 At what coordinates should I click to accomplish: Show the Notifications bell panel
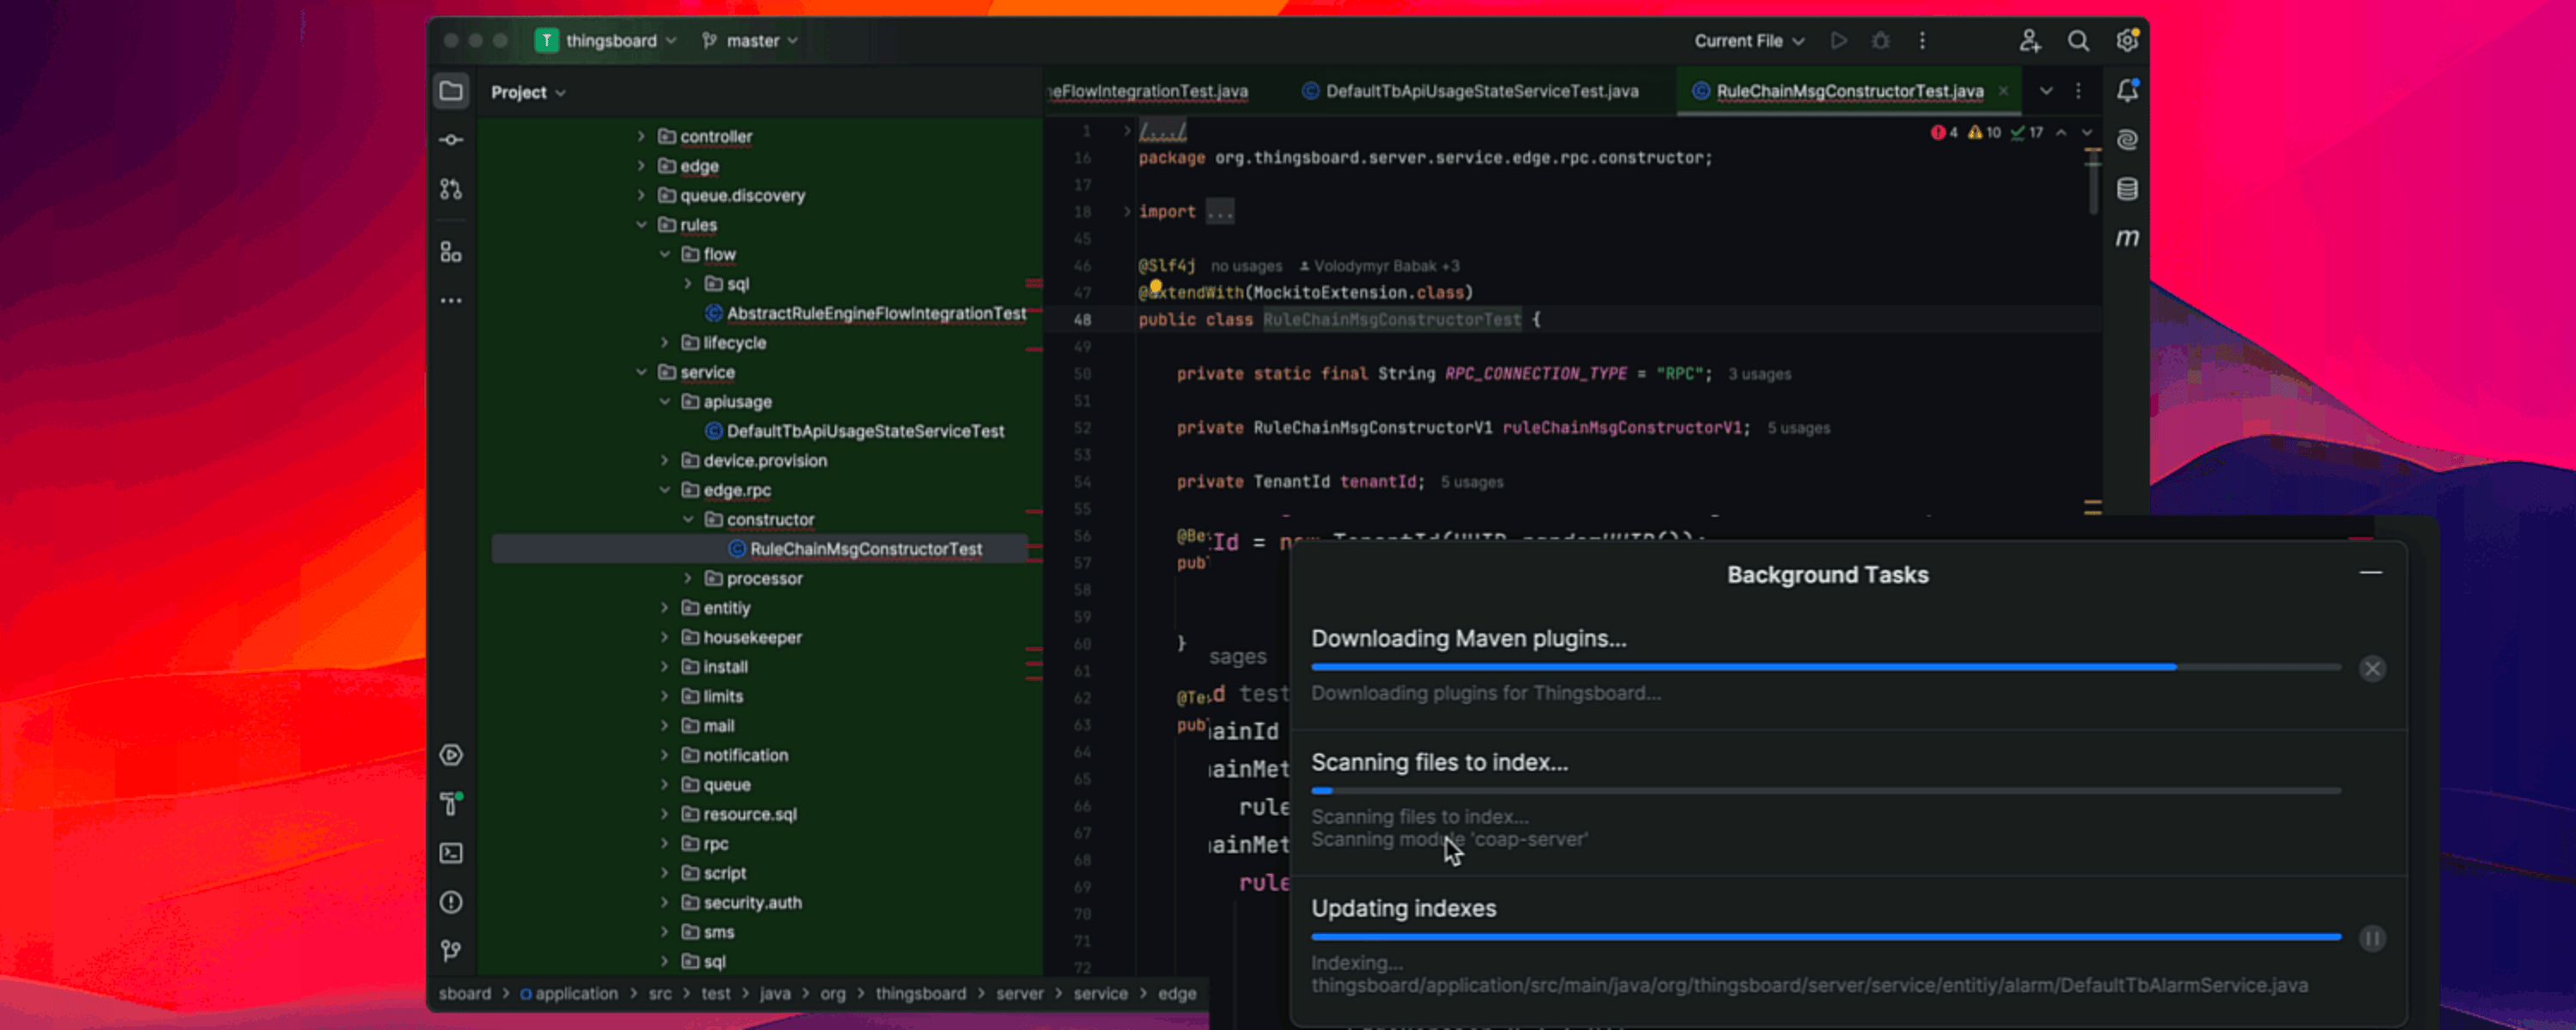coord(2127,91)
